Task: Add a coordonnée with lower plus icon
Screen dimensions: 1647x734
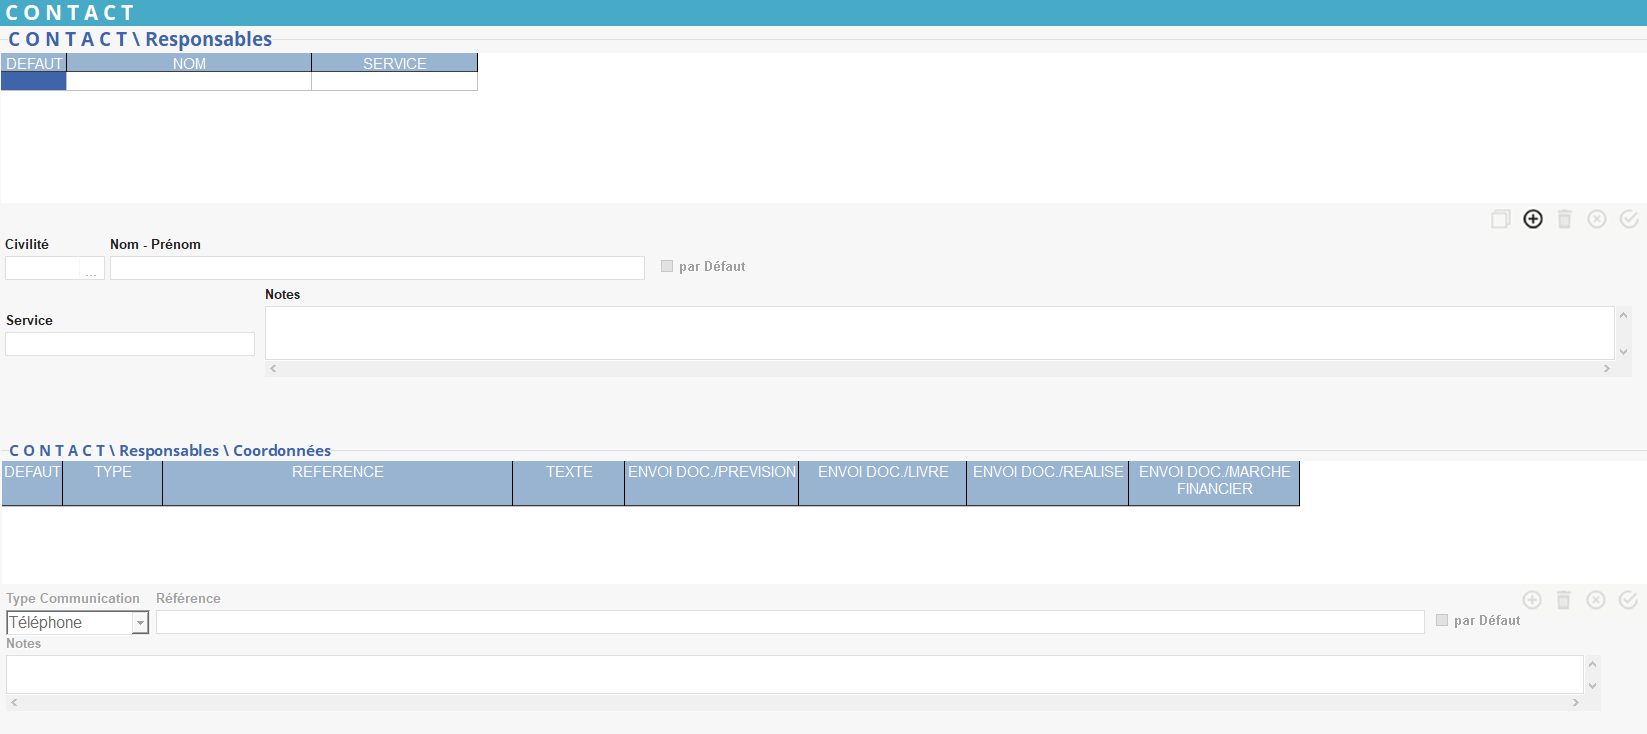Action: (1532, 600)
